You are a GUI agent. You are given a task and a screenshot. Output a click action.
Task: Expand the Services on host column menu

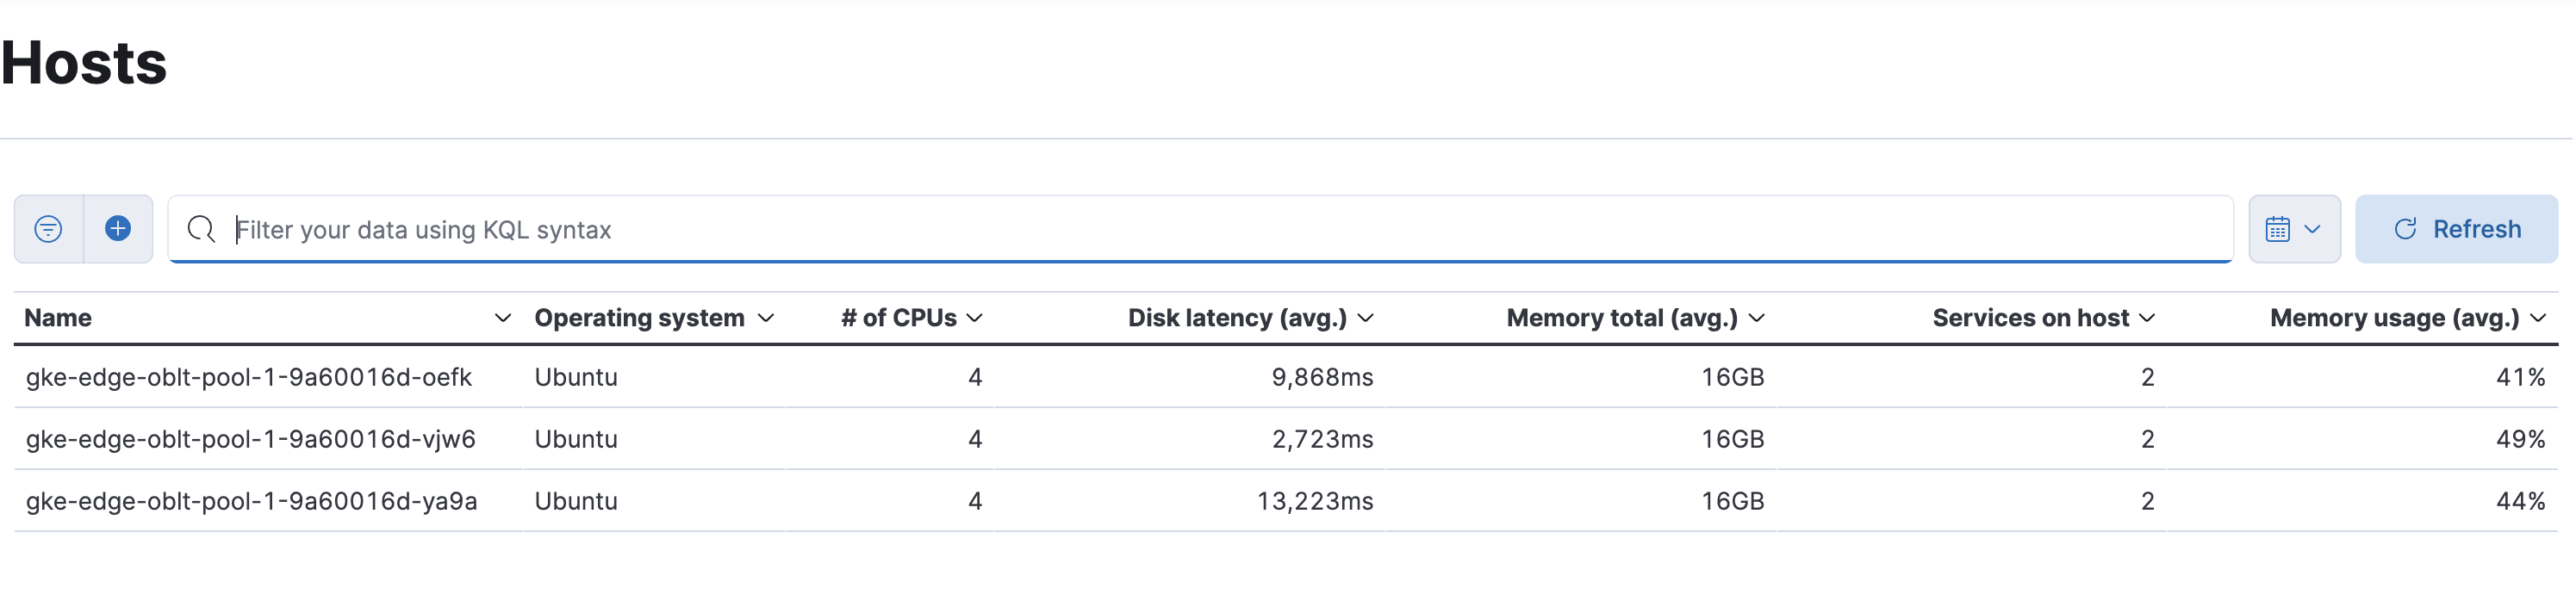(2147, 318)
